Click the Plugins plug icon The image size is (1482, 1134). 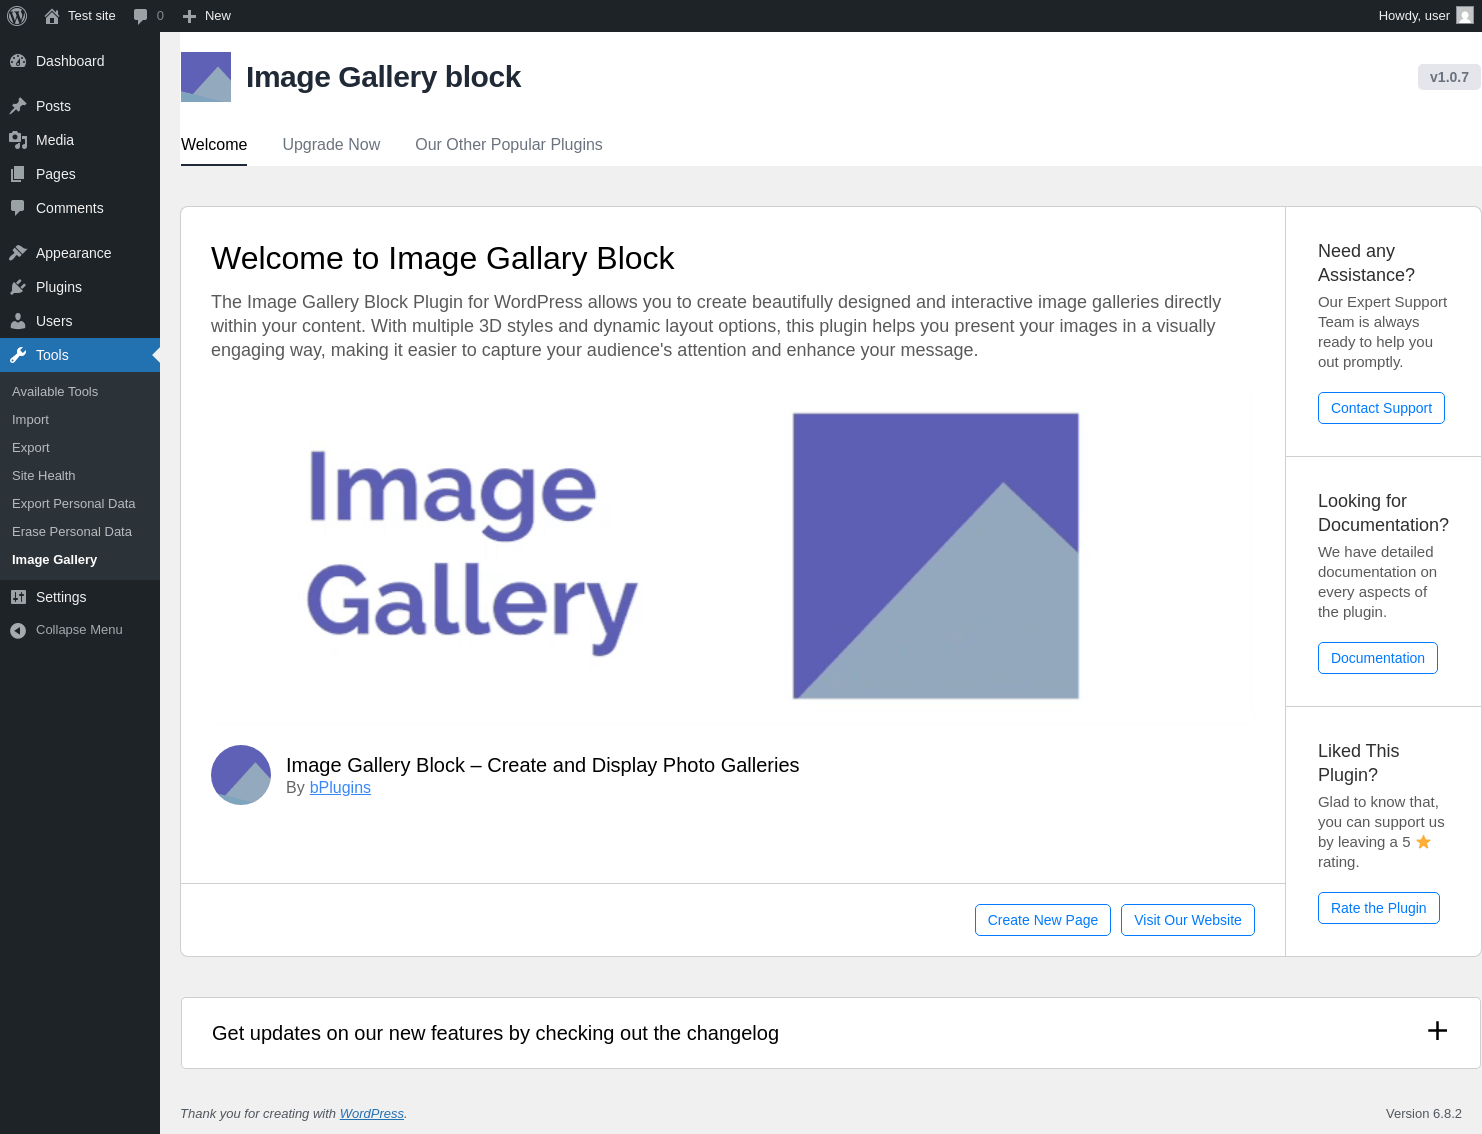(x=18, y=287)
